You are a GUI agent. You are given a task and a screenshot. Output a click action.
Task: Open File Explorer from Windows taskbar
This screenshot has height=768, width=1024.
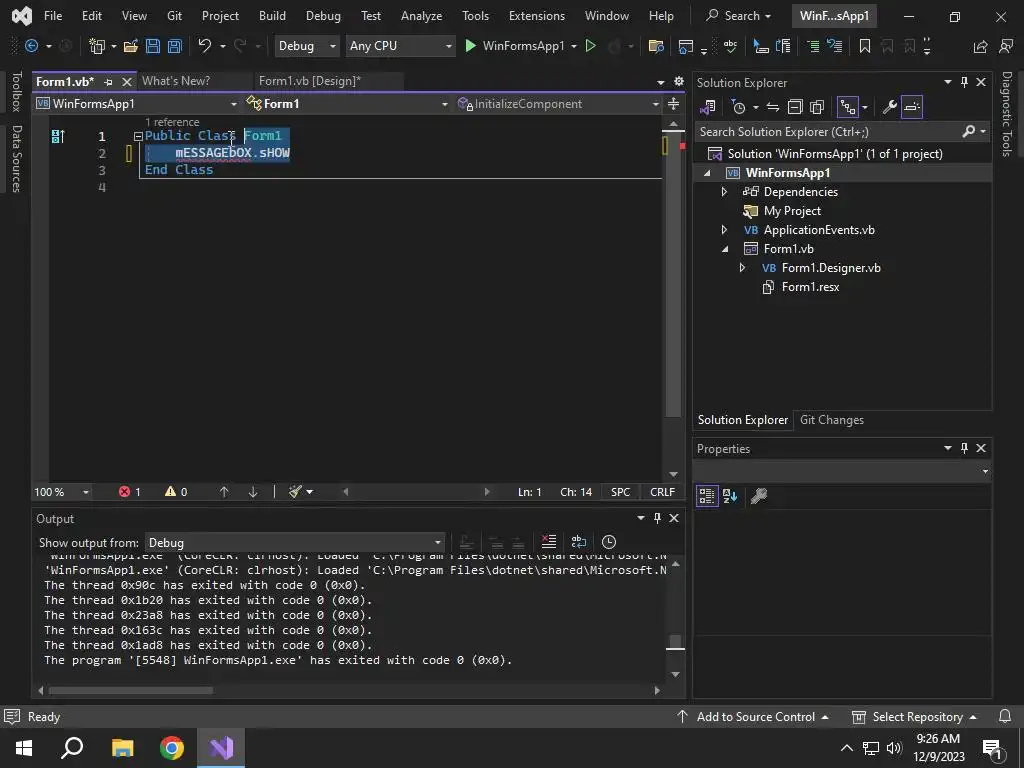(x=122, y=748)
